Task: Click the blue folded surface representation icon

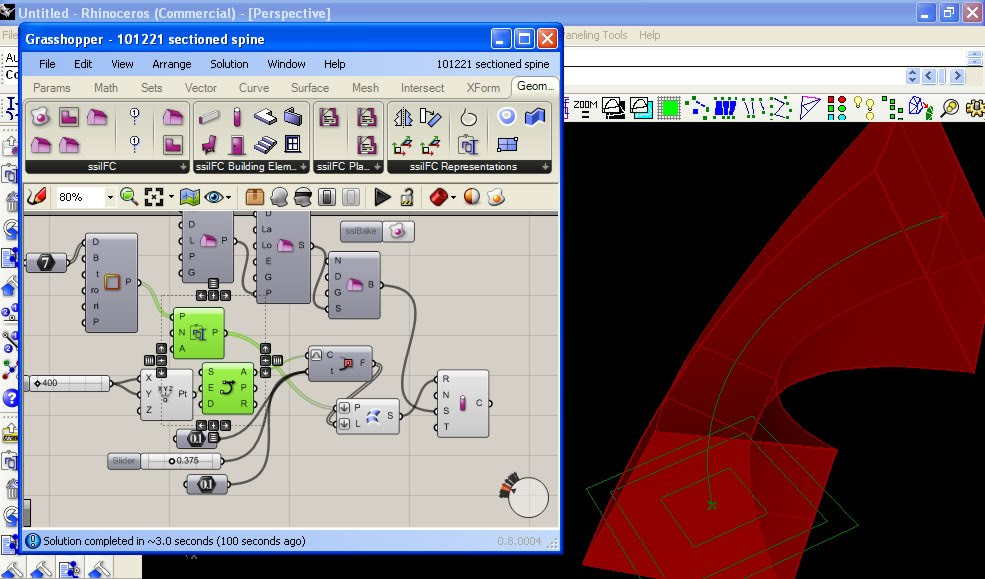Action: [x=535, y=117]
